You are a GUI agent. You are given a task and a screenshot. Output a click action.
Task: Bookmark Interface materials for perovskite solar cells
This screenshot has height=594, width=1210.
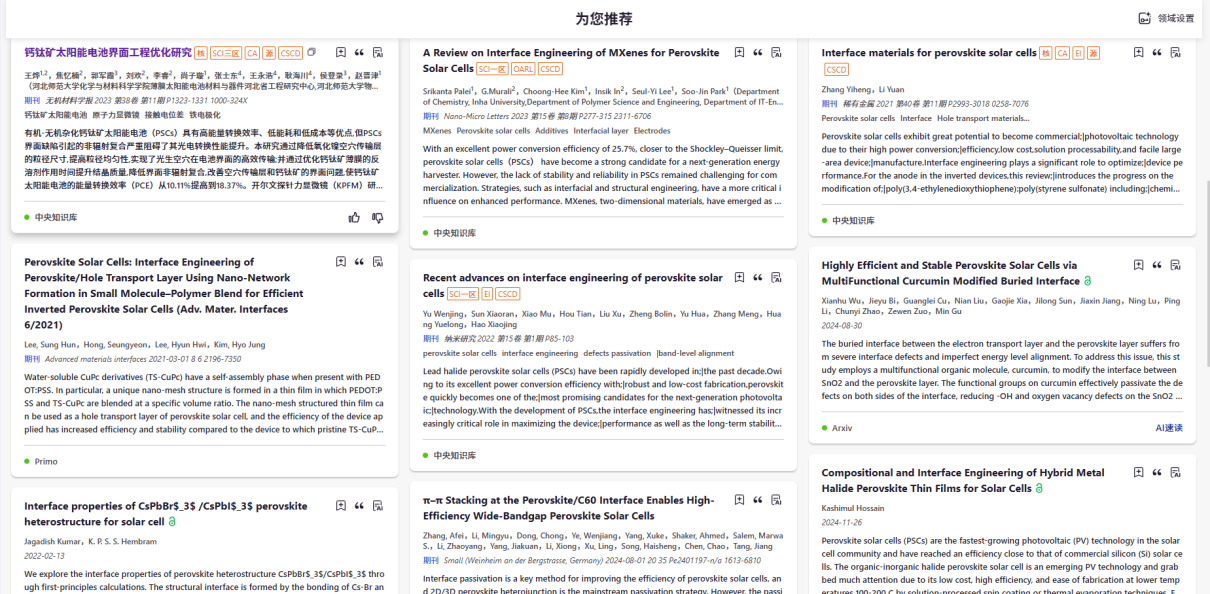(1138, 53)
